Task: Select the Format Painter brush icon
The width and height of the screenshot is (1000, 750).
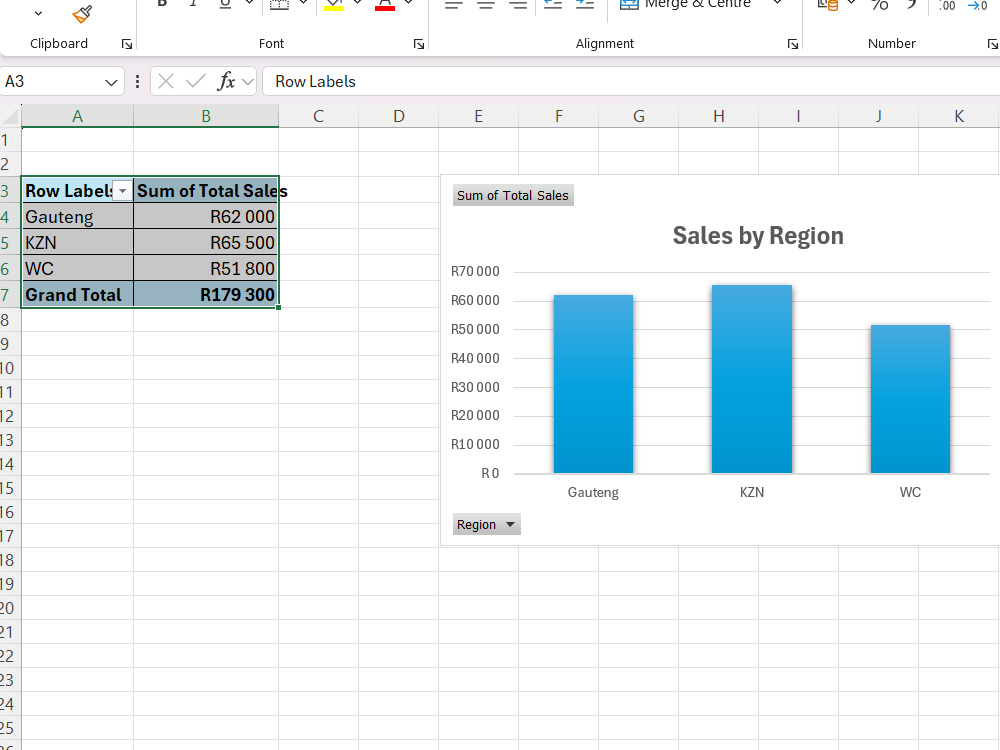Action: click(x=82, y=13)
